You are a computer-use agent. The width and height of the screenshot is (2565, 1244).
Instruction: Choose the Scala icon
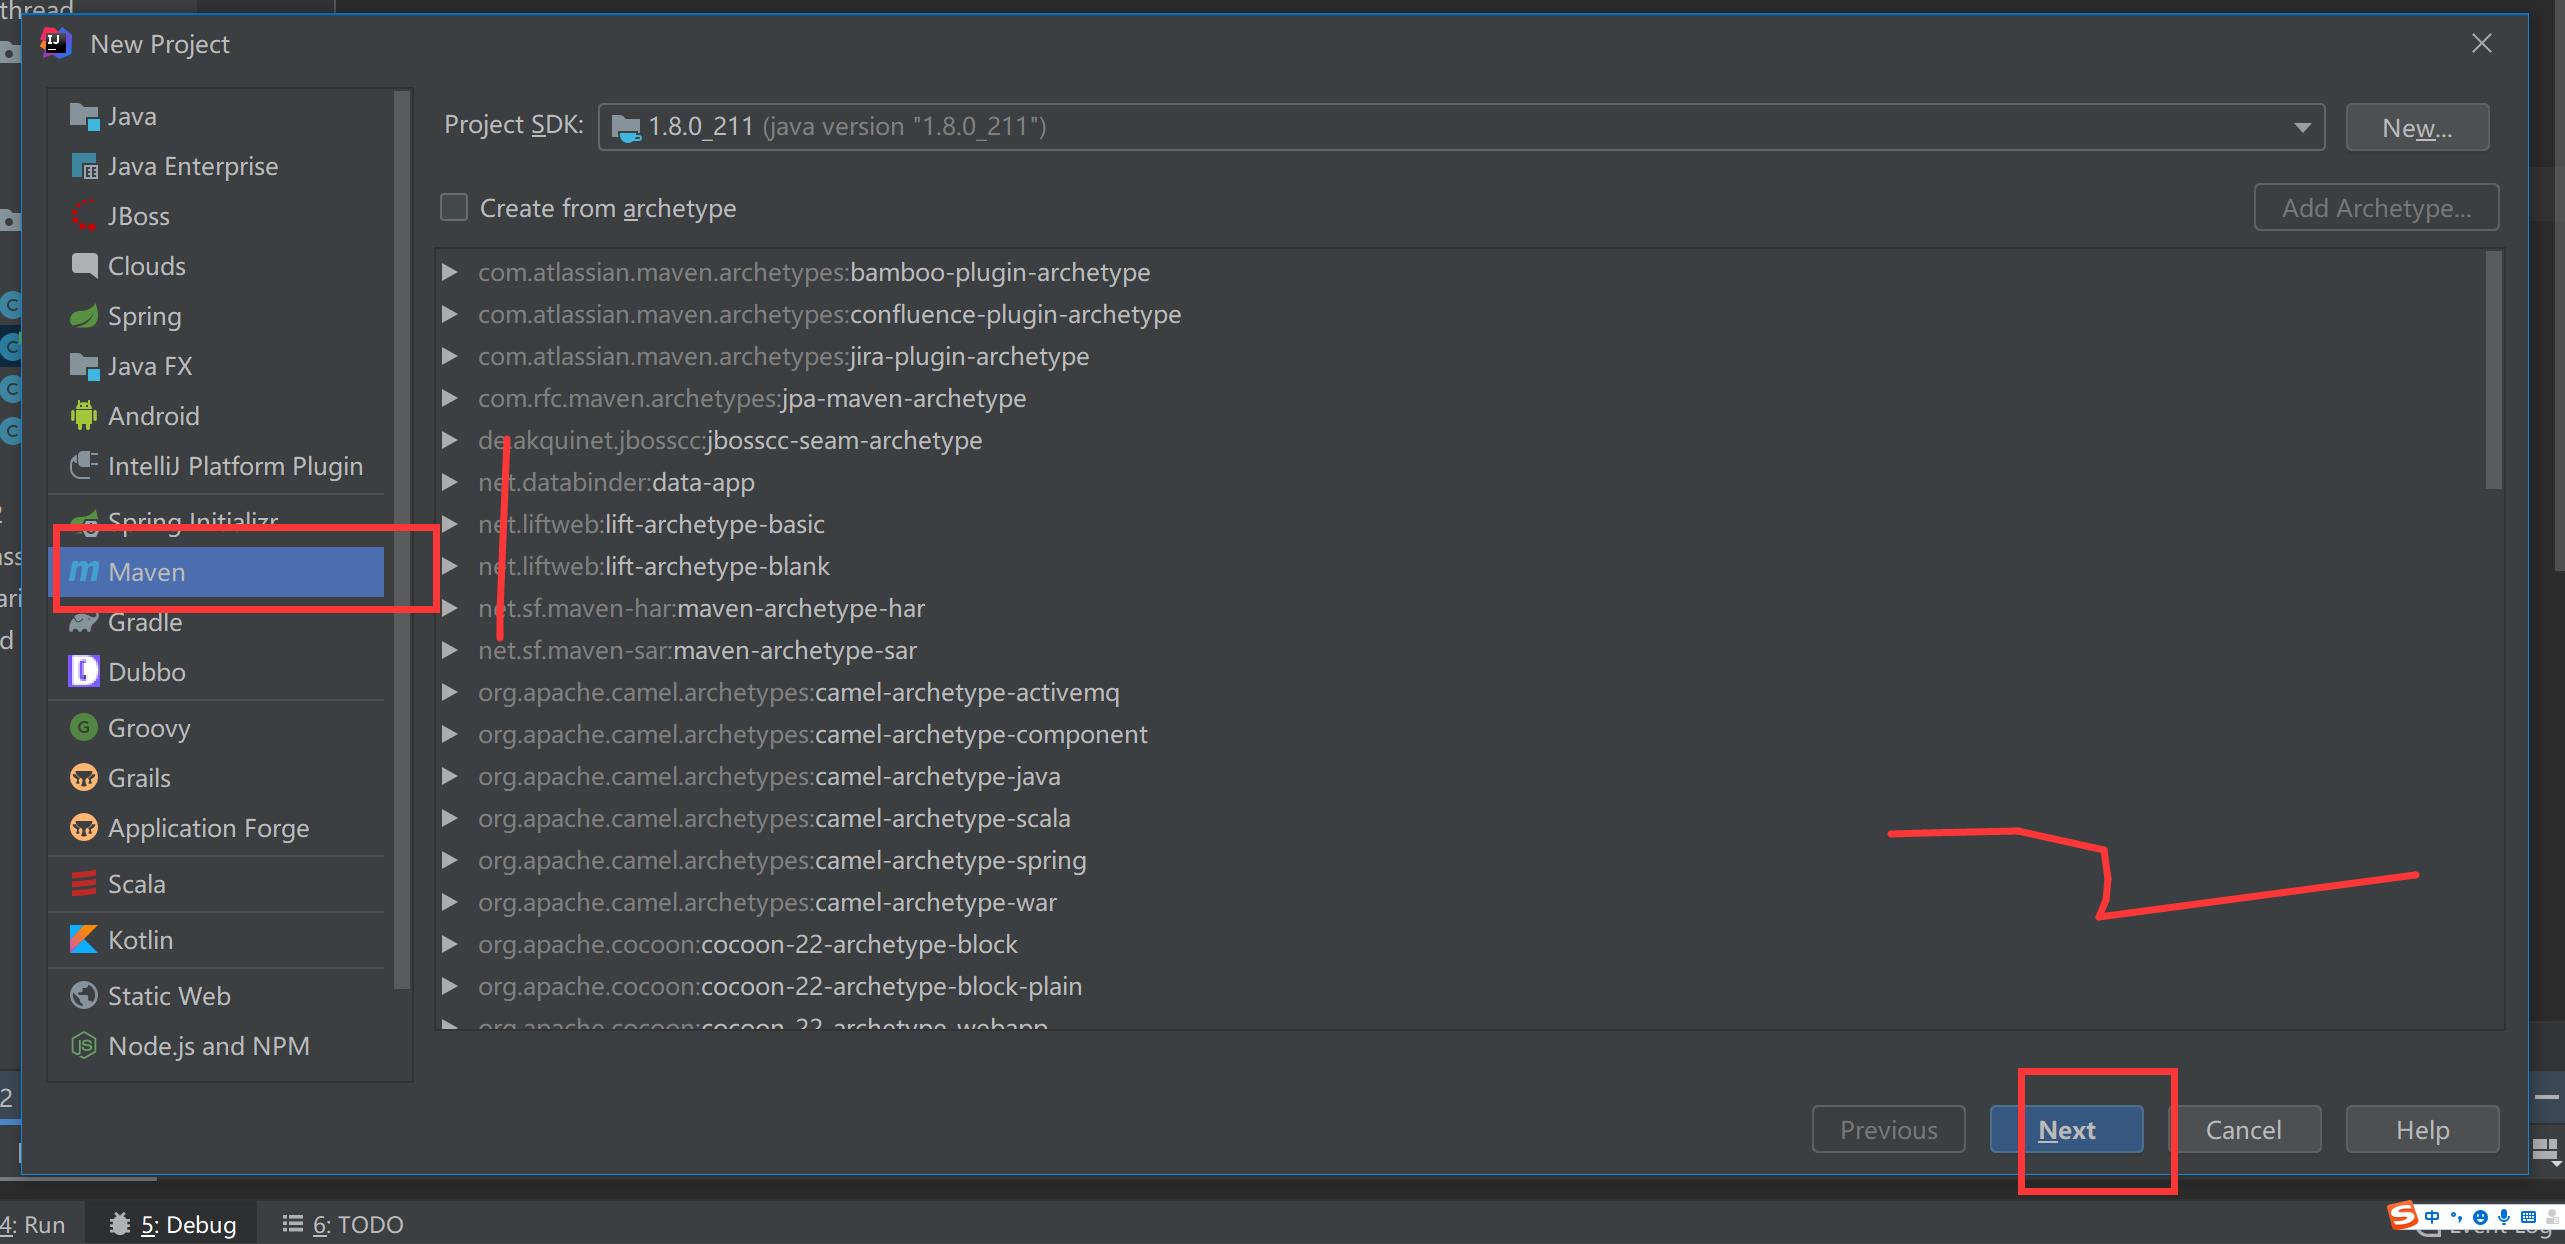[x=84, y=884]
